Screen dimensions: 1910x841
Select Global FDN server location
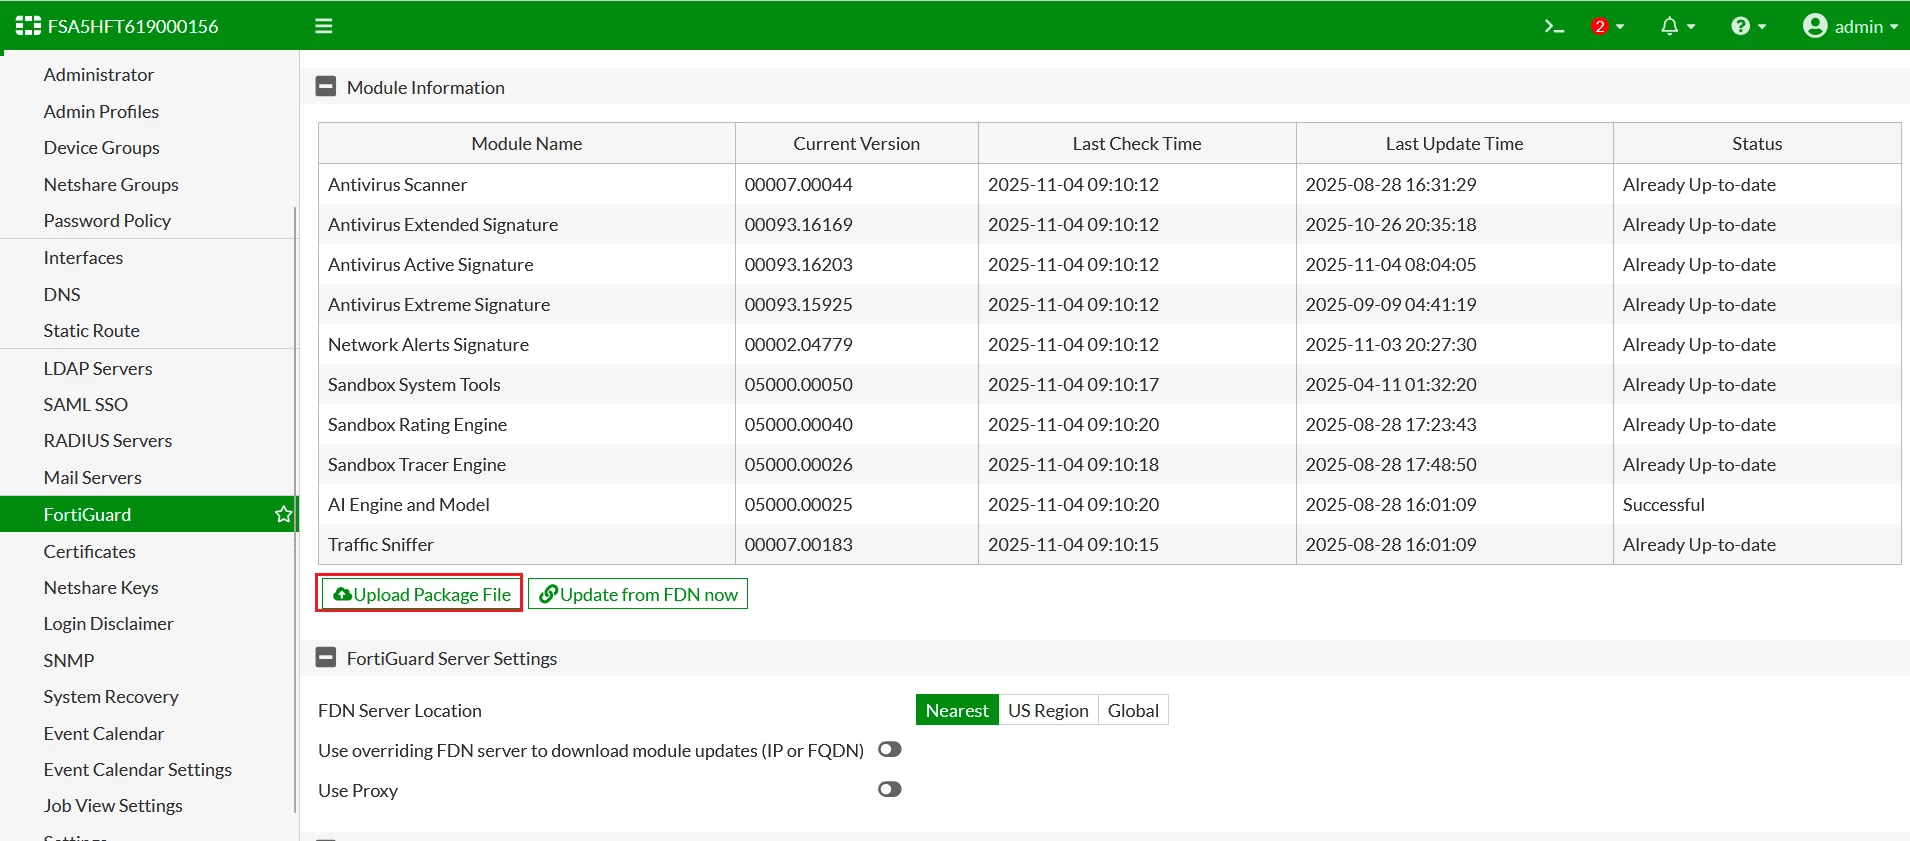(x=1133, y=710)
